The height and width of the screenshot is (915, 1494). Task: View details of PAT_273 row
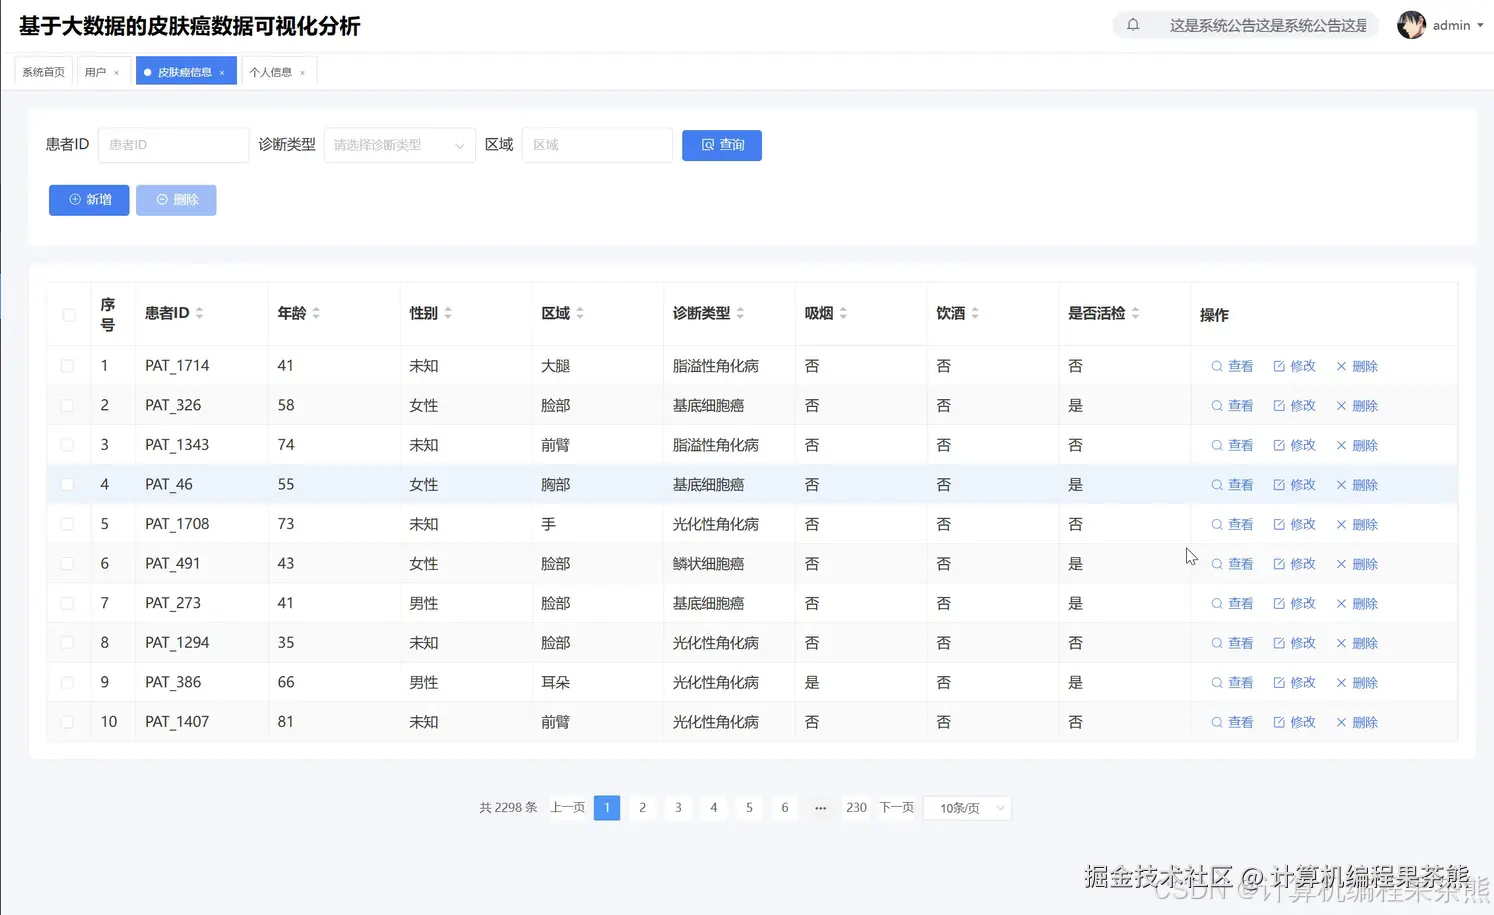(x=1232, y=603)
